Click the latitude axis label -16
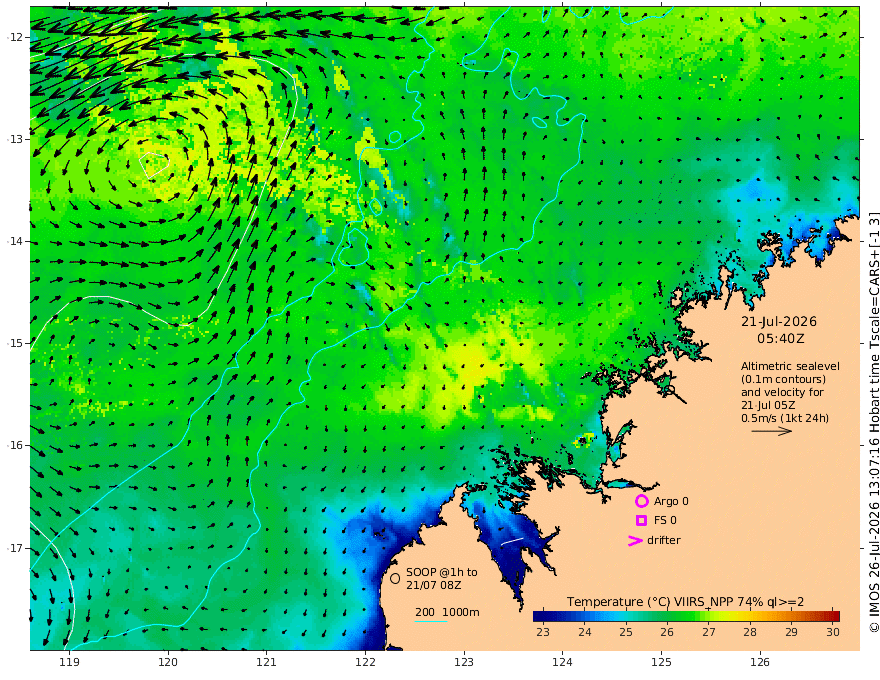The width and height of the screenshot is (880, 680). [15, 445]
